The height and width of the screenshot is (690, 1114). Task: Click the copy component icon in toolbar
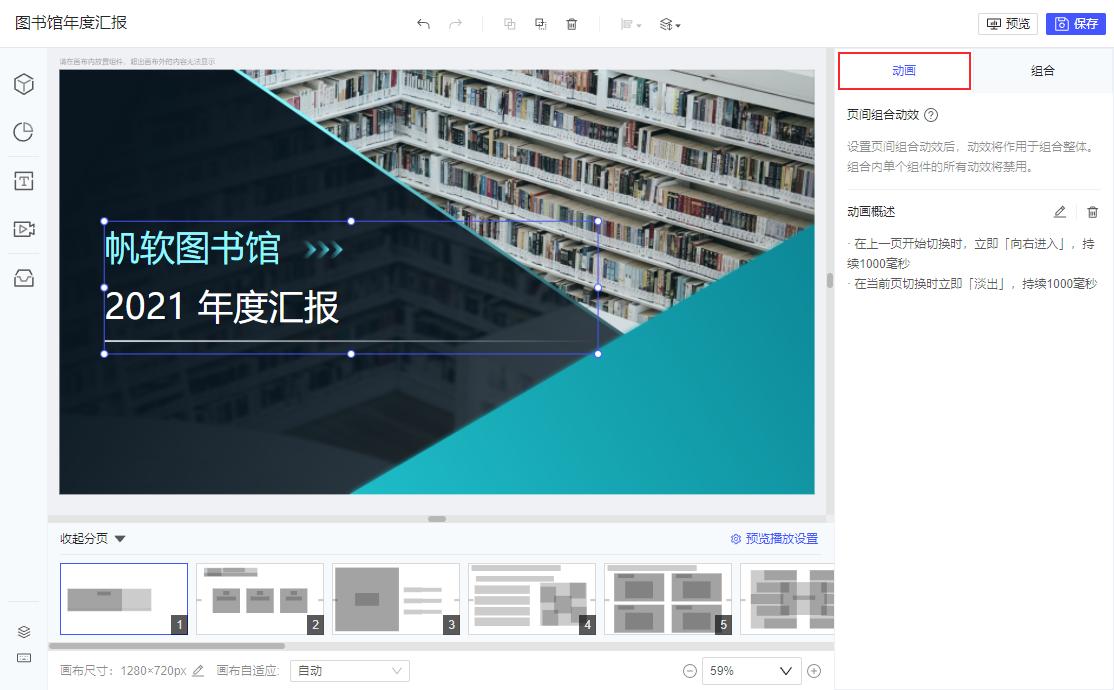tap(509, 23)
